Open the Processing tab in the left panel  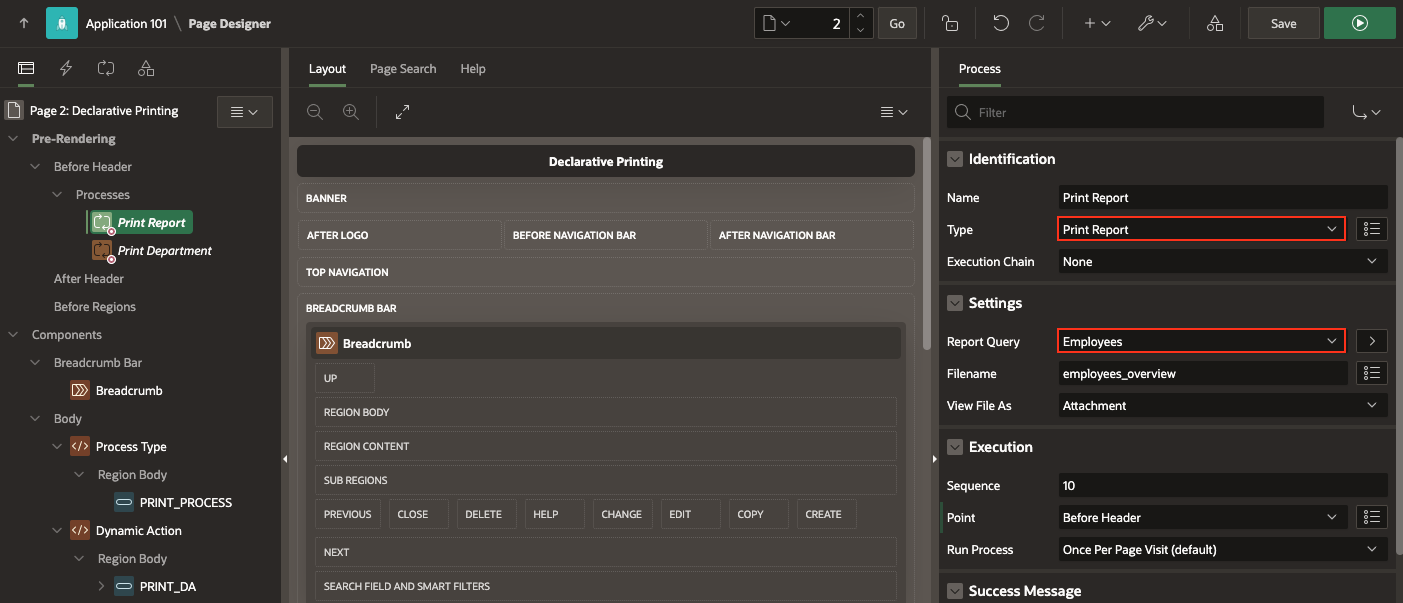[105, 68]
